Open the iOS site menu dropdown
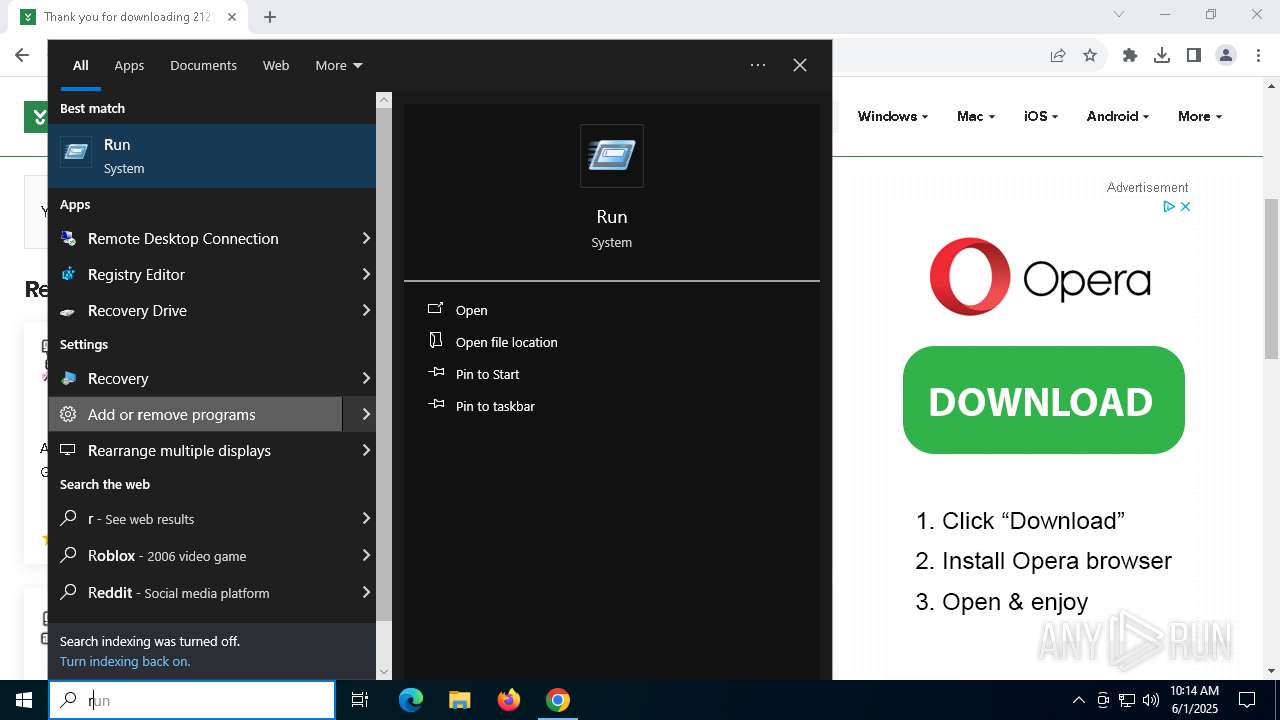Screen dimensions: 1280x720 1041,116
